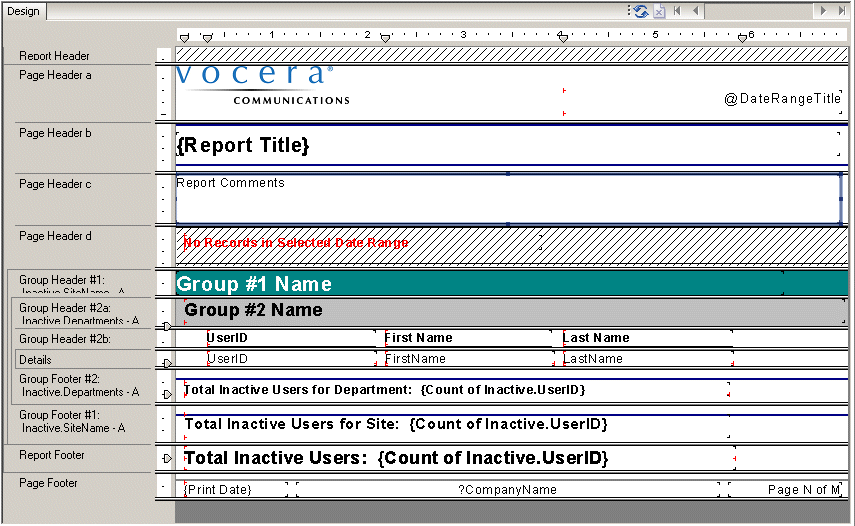This screenshot has height=526, width=855.
Task: Click the horizontal guideline marker beside Report Footer
Action: coord(167,458)
